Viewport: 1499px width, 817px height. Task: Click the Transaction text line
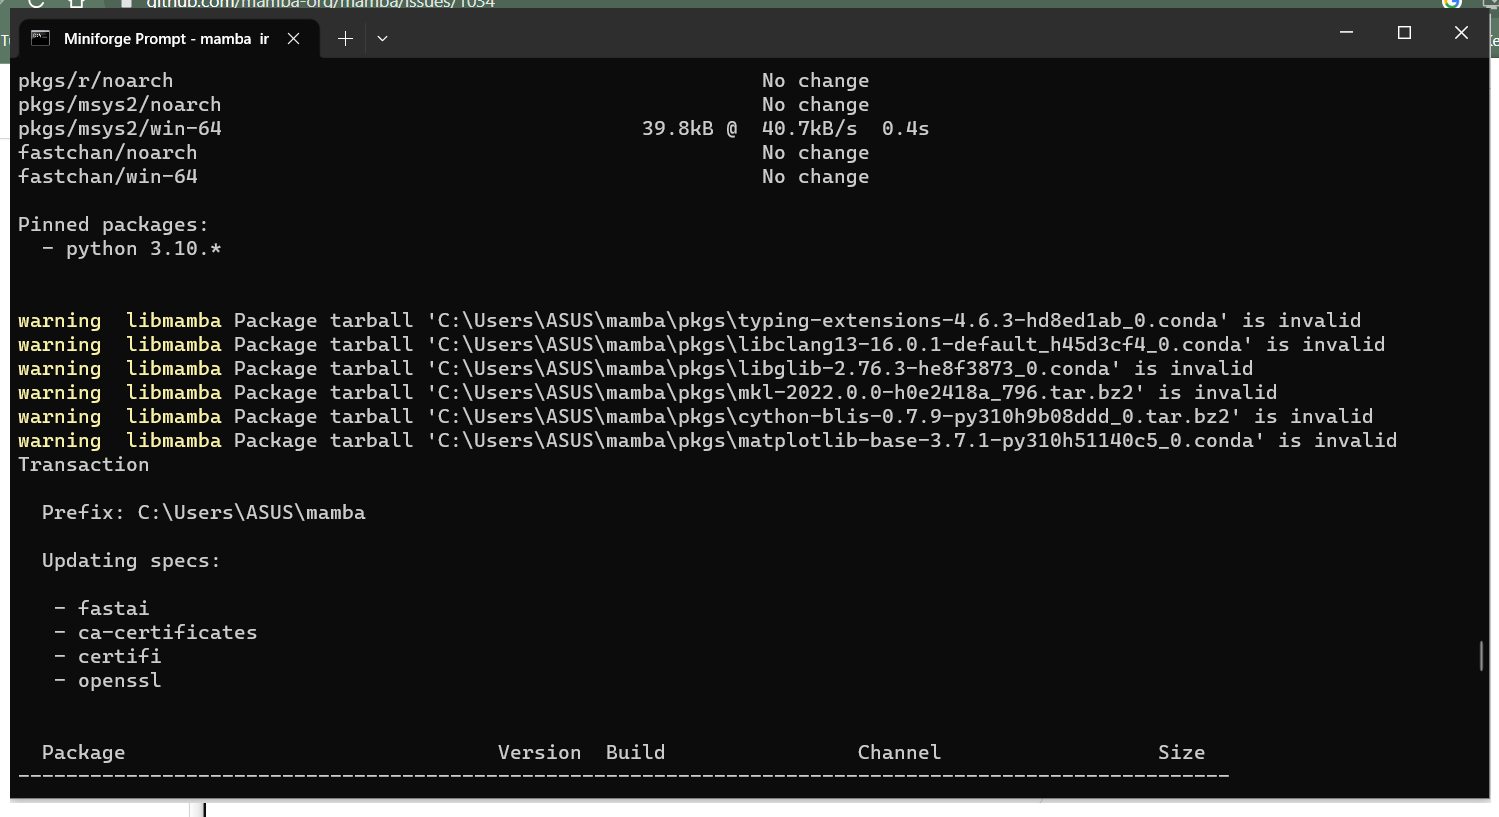click(83, 464)
